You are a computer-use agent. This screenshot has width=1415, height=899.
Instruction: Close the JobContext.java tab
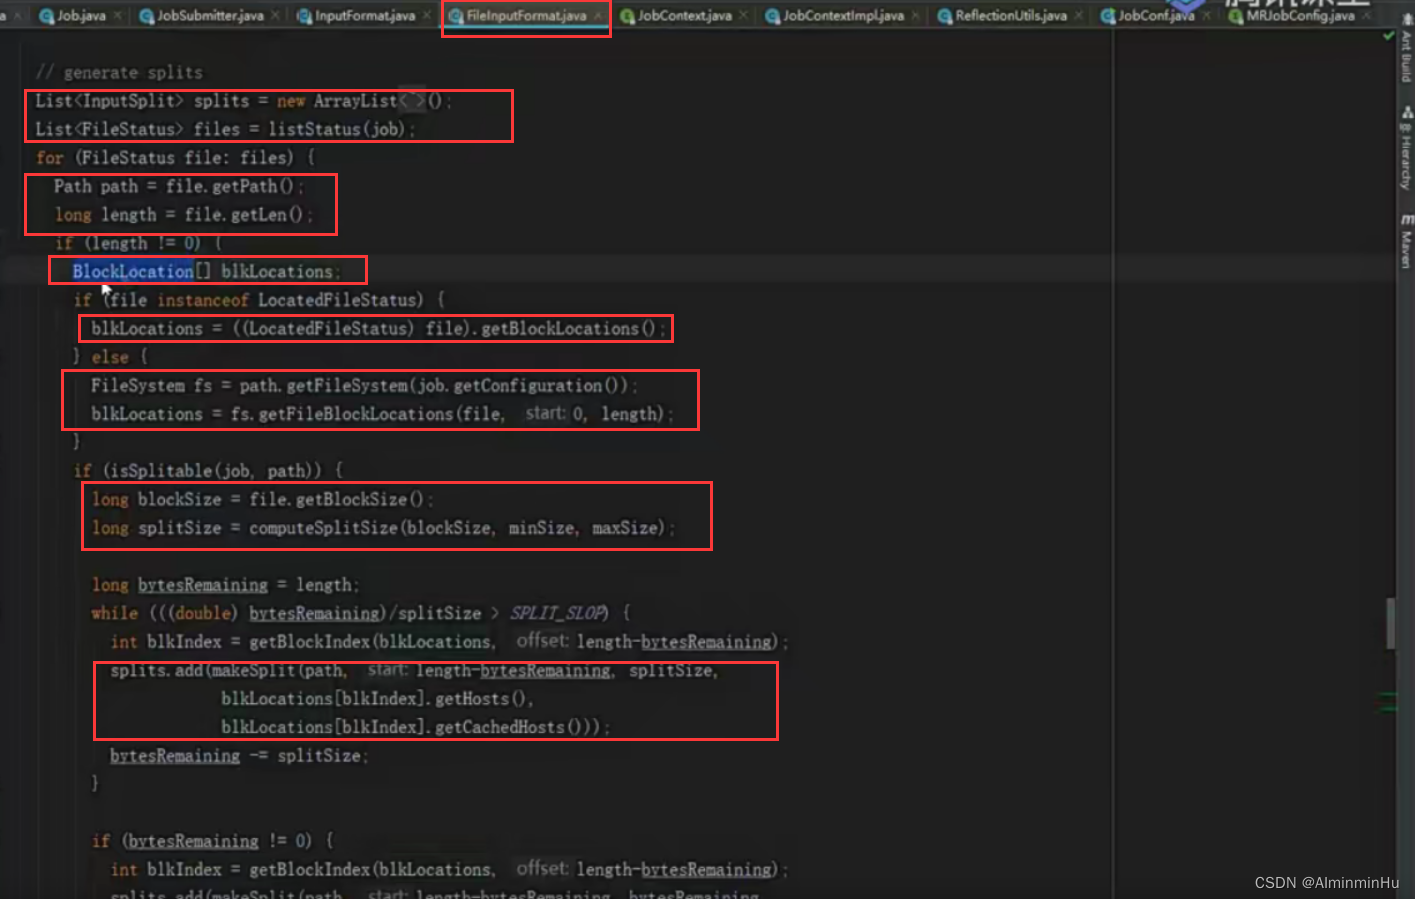coord(743,16)
